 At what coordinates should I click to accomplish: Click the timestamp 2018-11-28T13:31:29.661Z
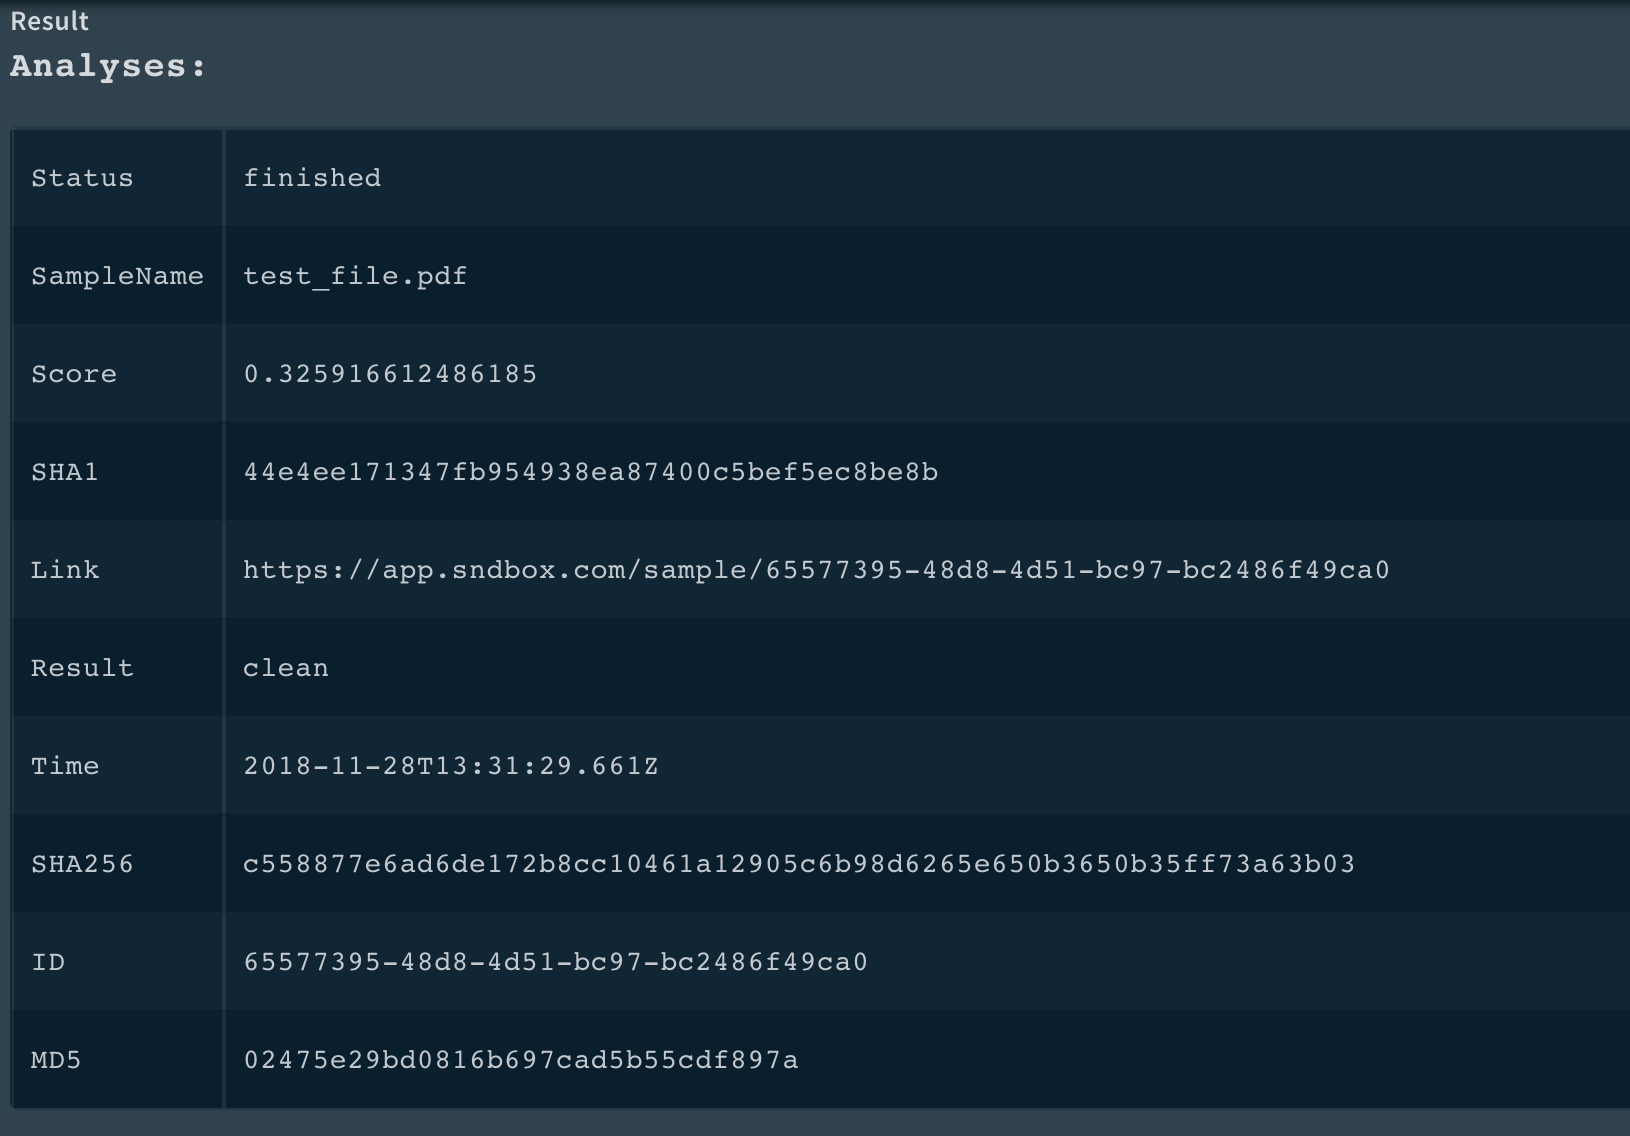coord(451,766)
